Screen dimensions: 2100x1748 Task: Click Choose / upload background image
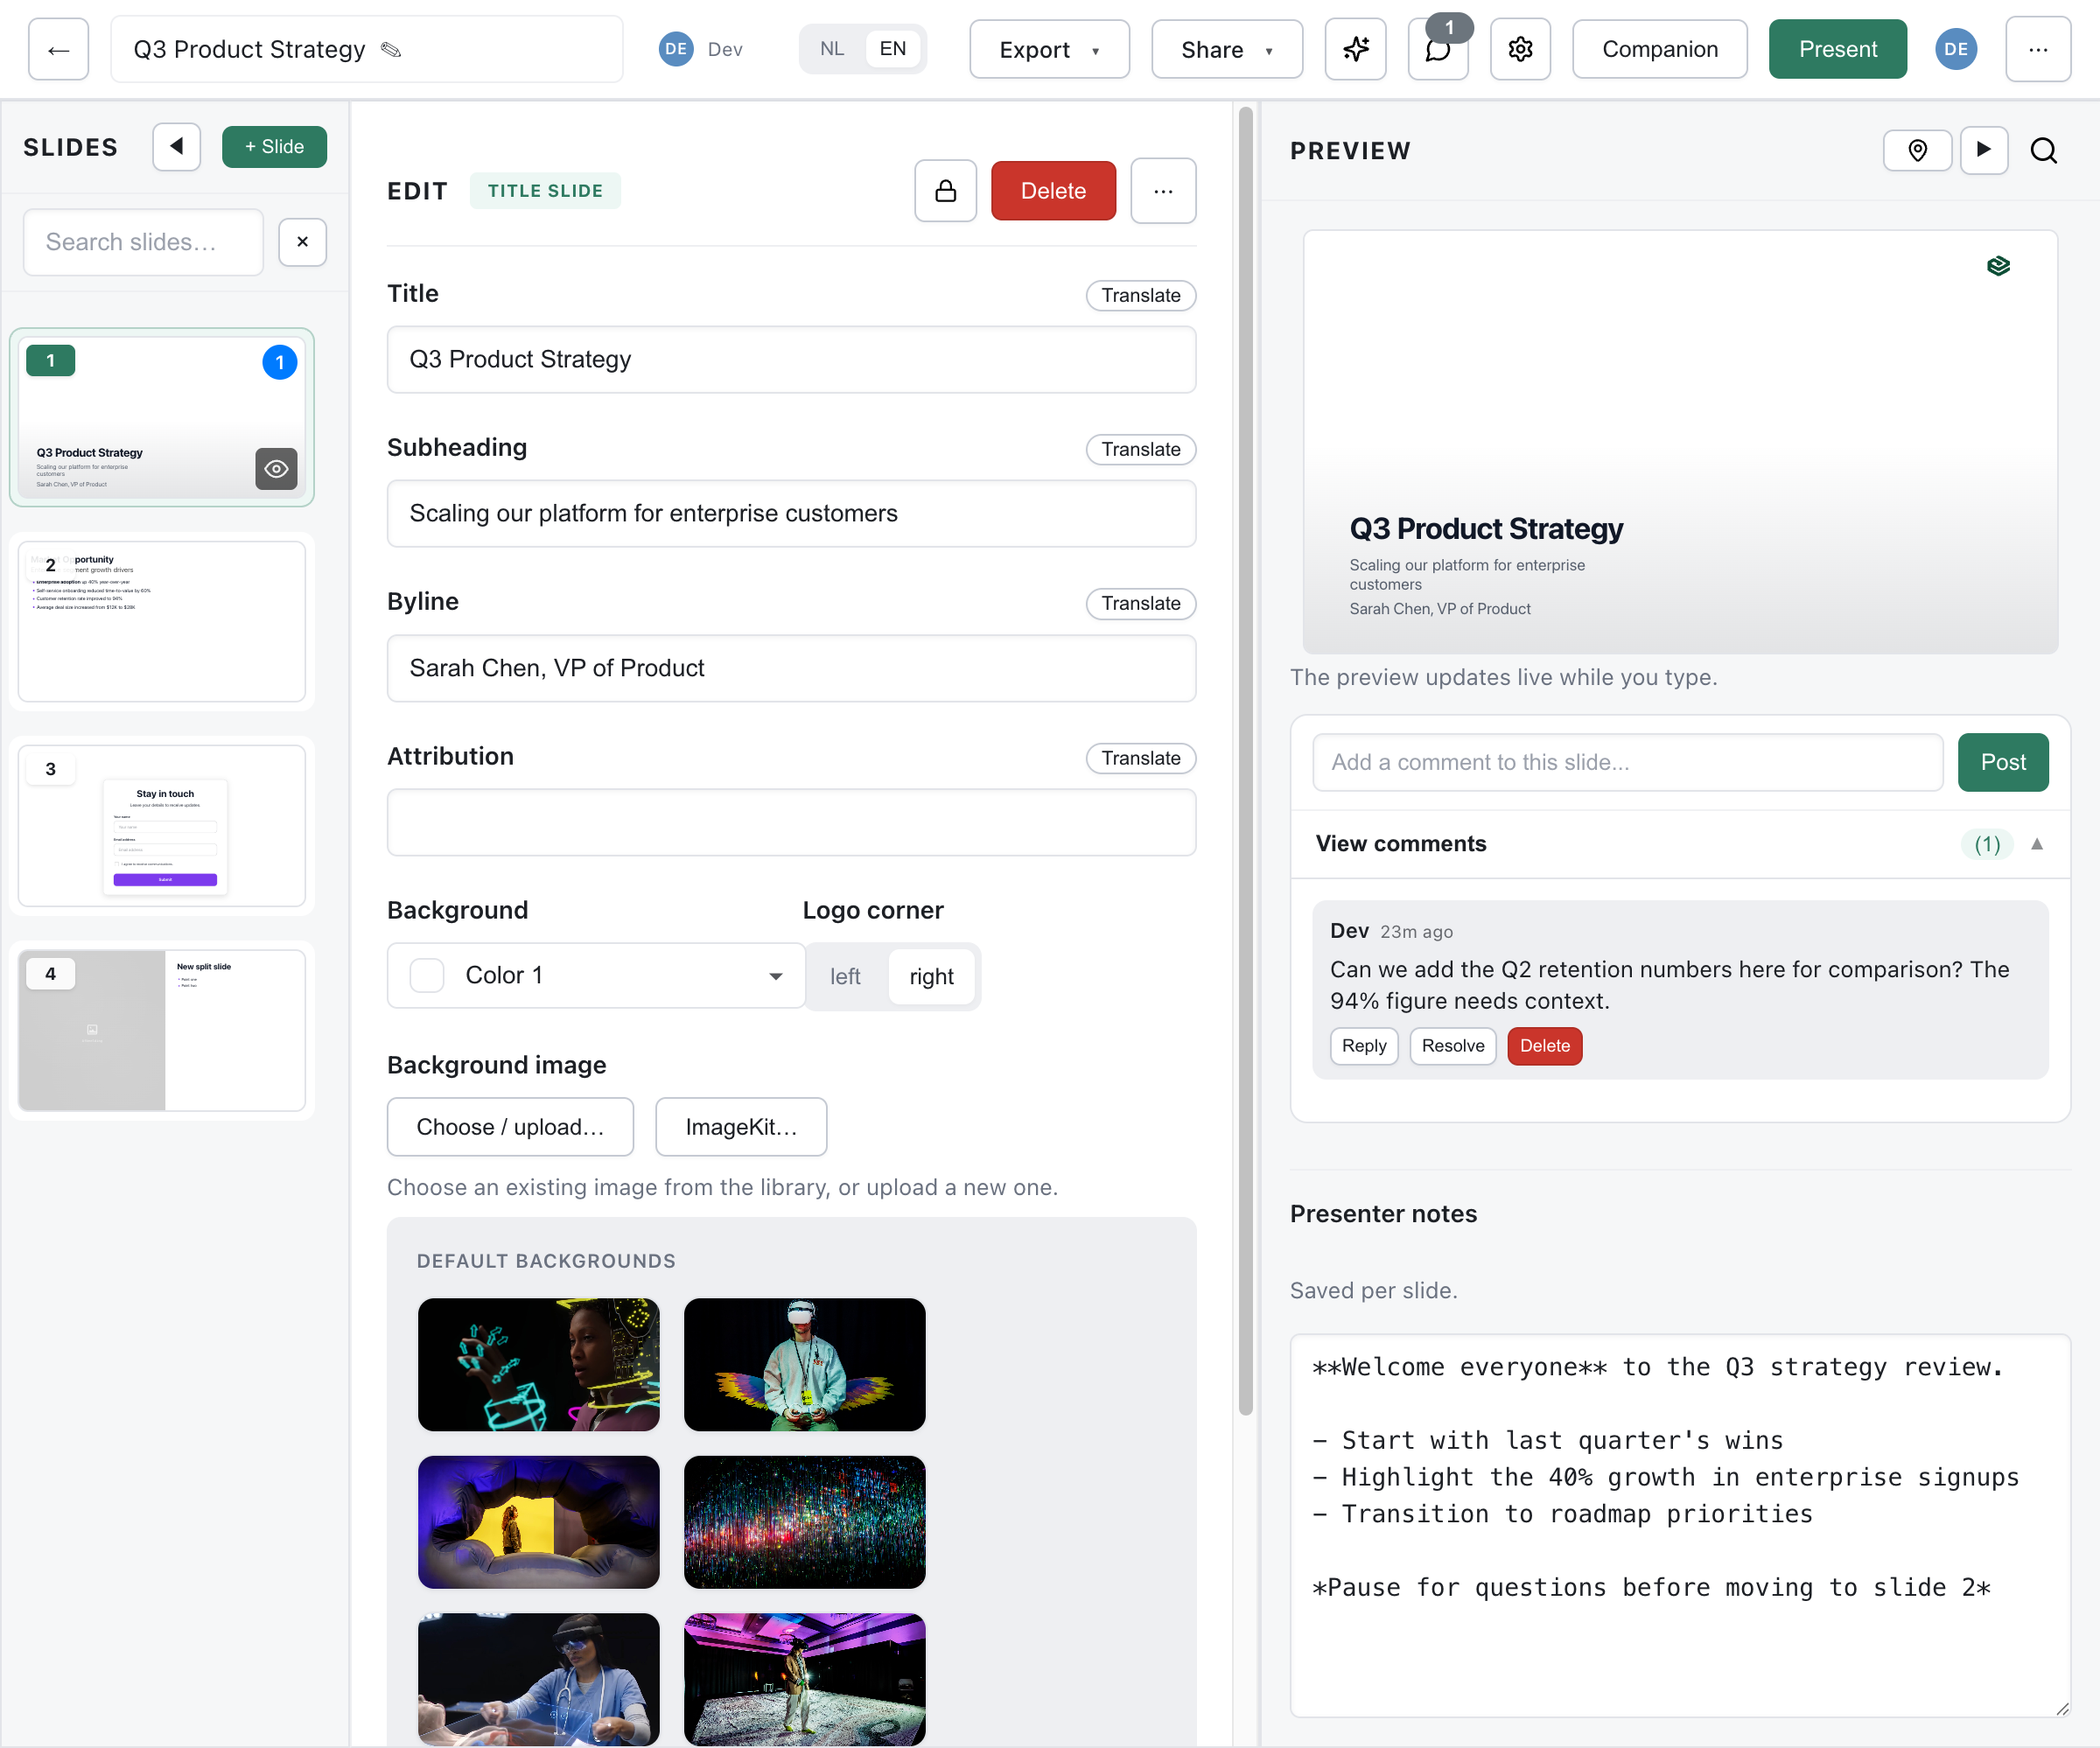pyautogui.click(x=510, y=1127)
